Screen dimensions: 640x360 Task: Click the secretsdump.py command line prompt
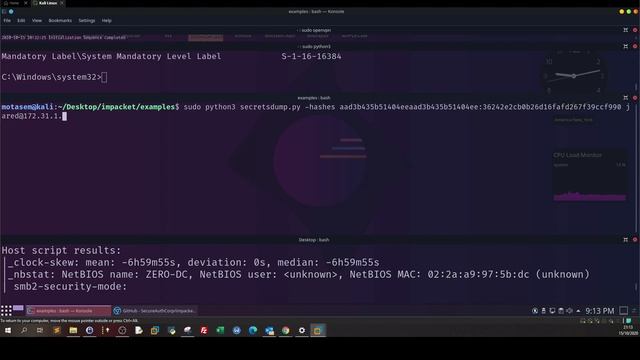click(x=315, y=111)
